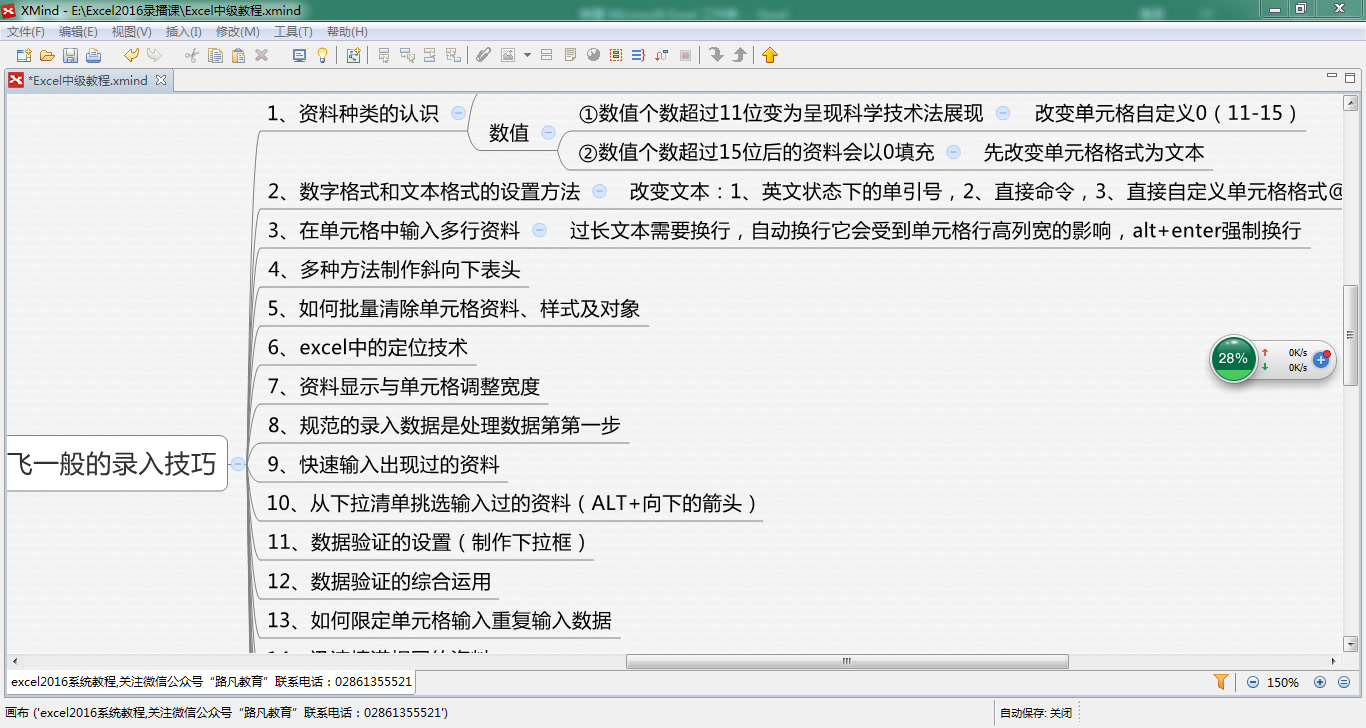Image resolution: width=1366 pixels, height=728 pixels.
Task: Open the 插入(I) menu
Action: tap(184, 32)
